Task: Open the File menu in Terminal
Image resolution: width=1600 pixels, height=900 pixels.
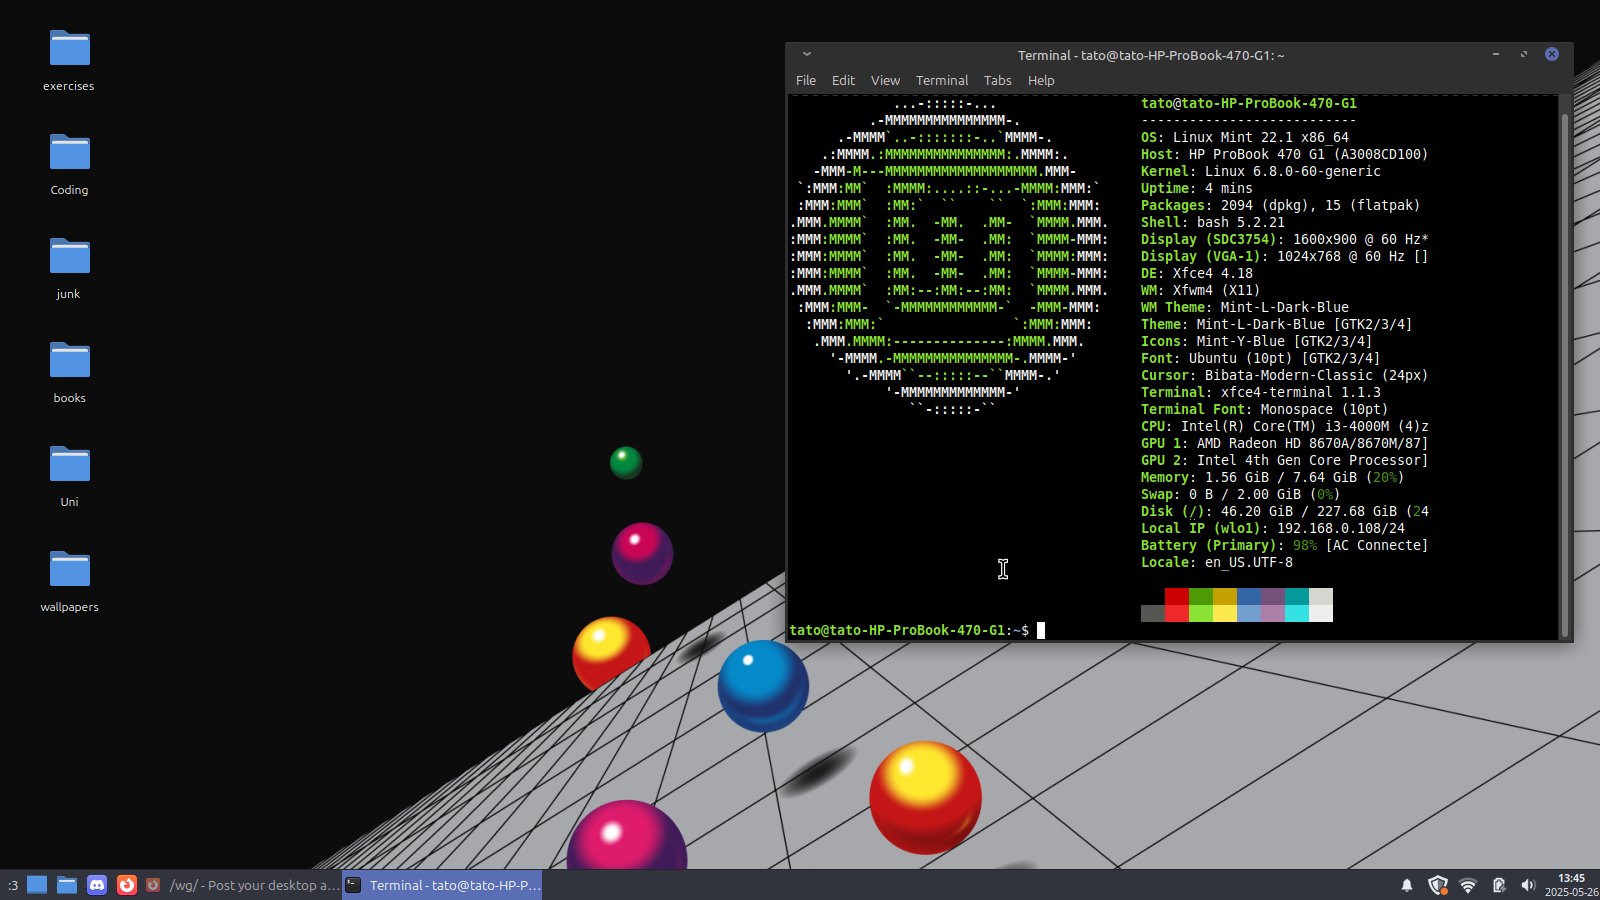Action: pos(806,81)
